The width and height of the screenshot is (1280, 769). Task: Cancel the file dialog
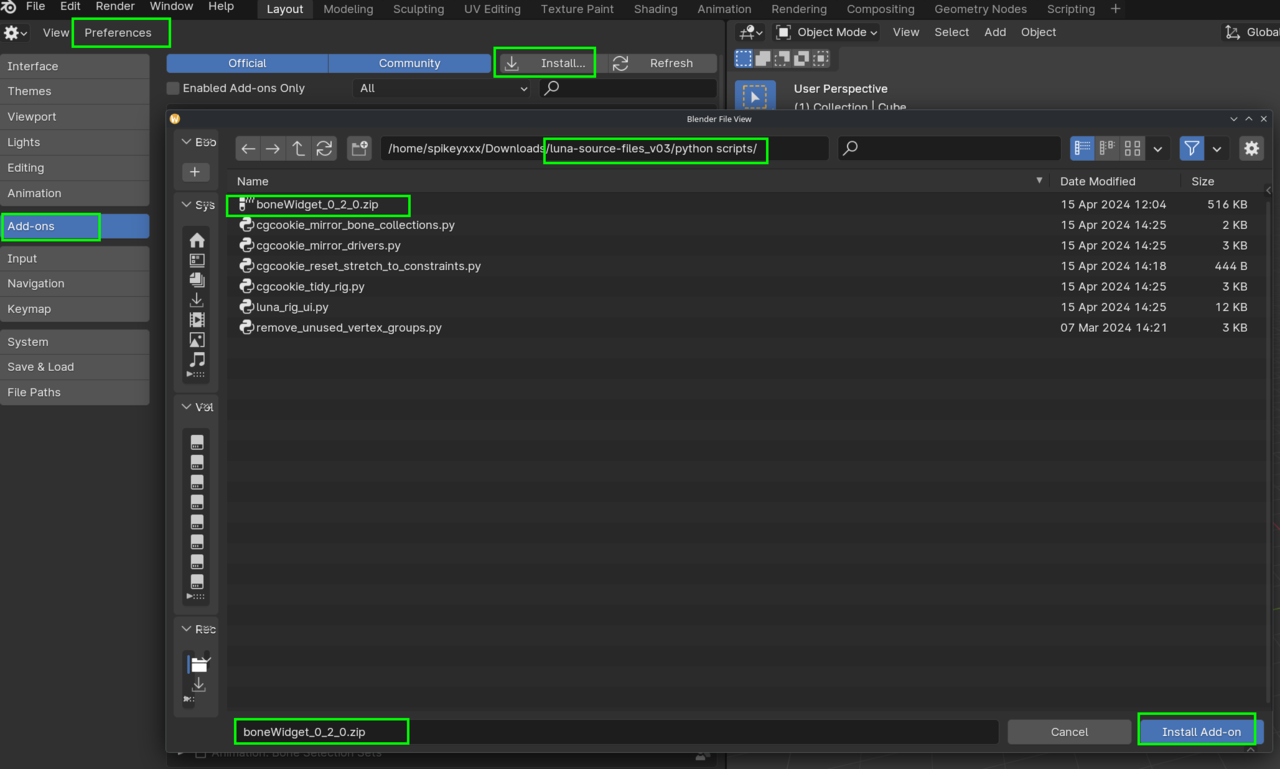pos(1068,731)
